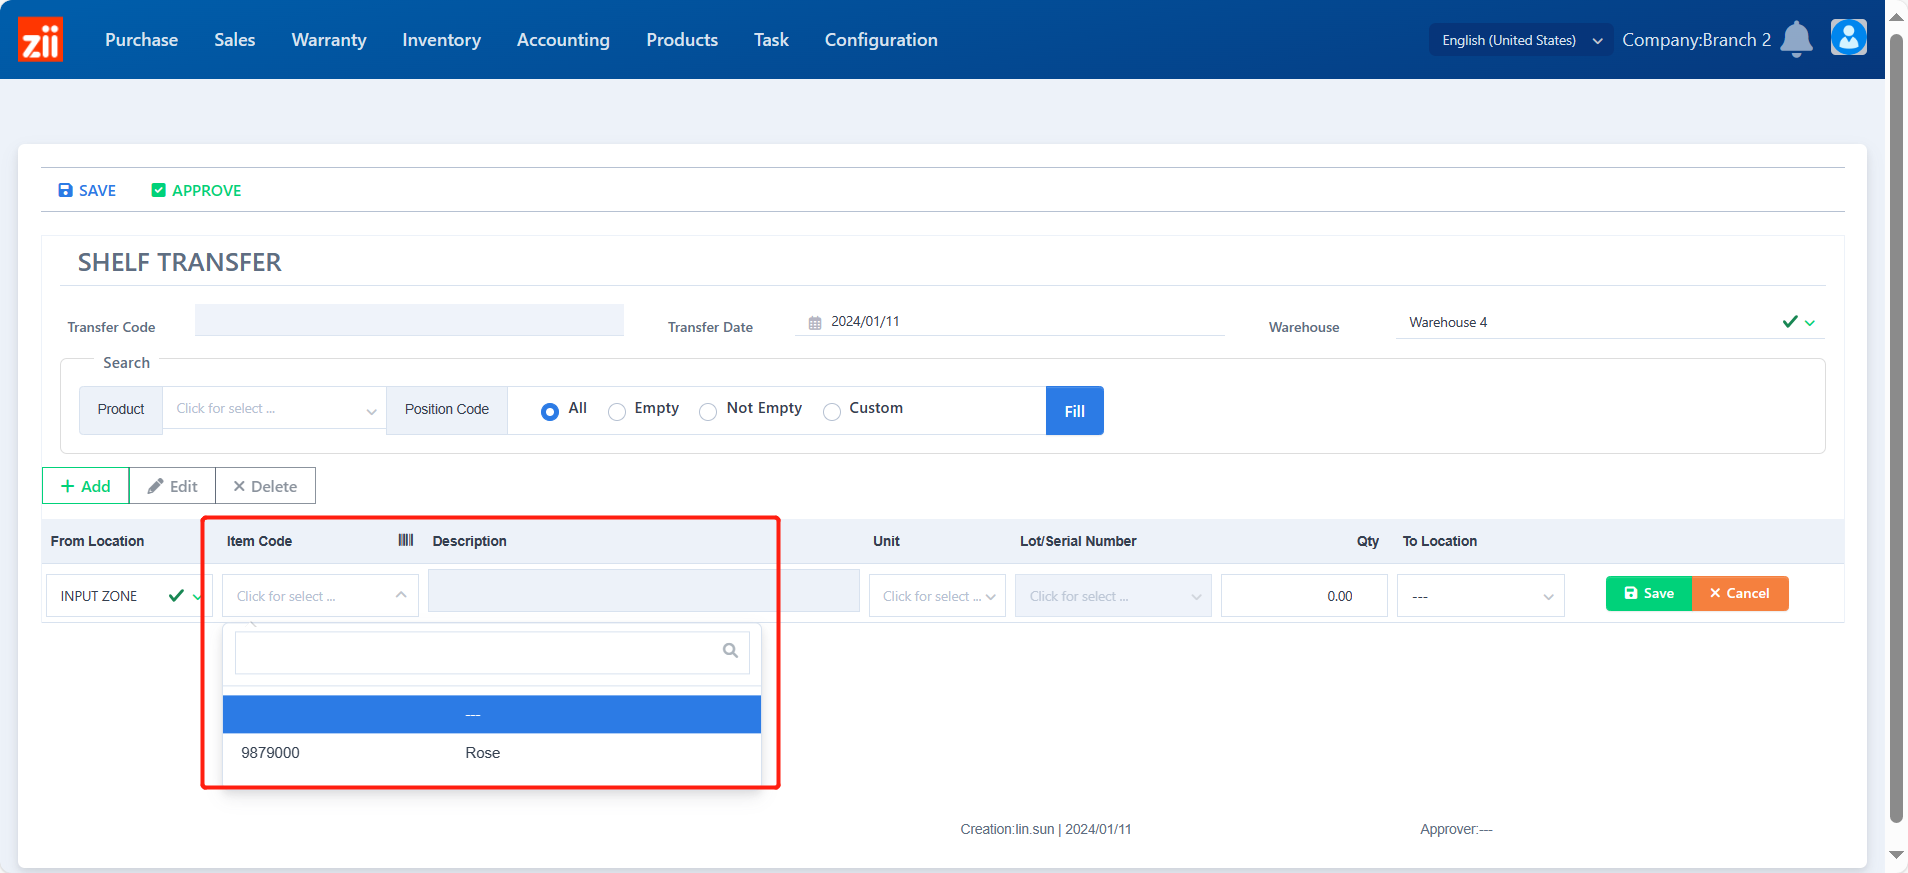The image size is (1908, 873).
Task: Click the Item Code column header
Action: point(259,541)
